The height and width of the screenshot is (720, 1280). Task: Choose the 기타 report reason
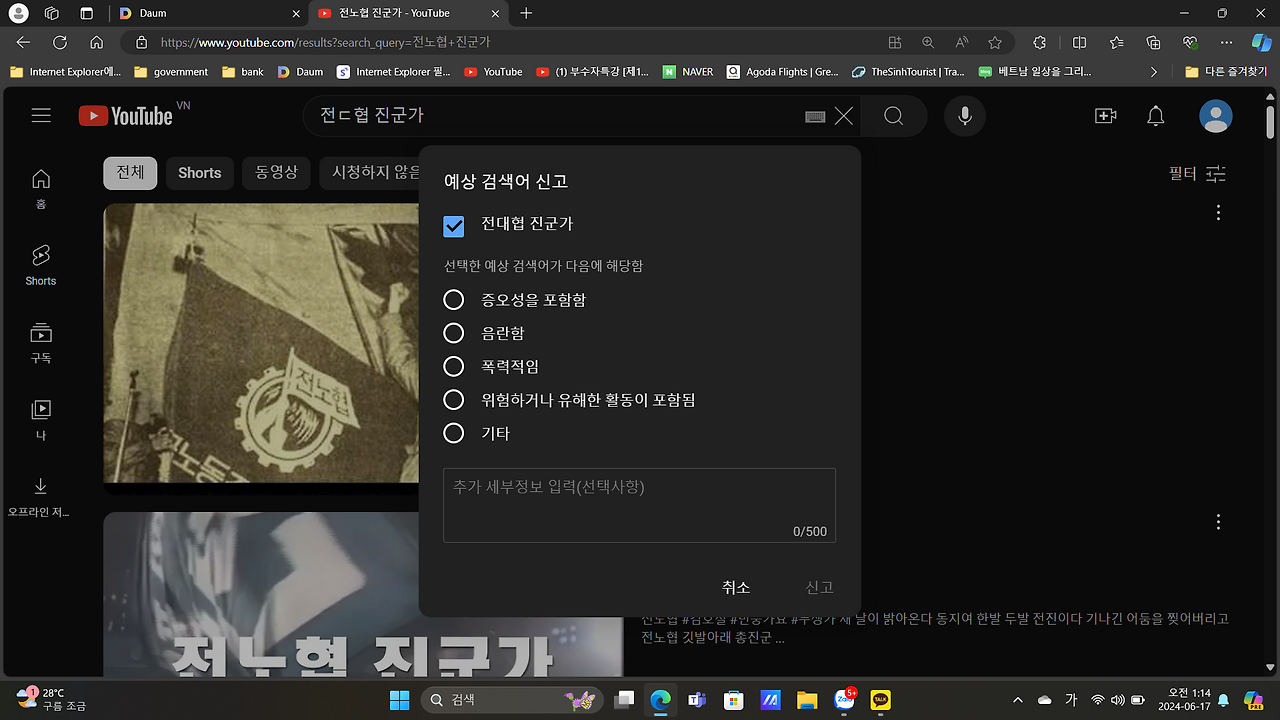click(x=454, y=433)
